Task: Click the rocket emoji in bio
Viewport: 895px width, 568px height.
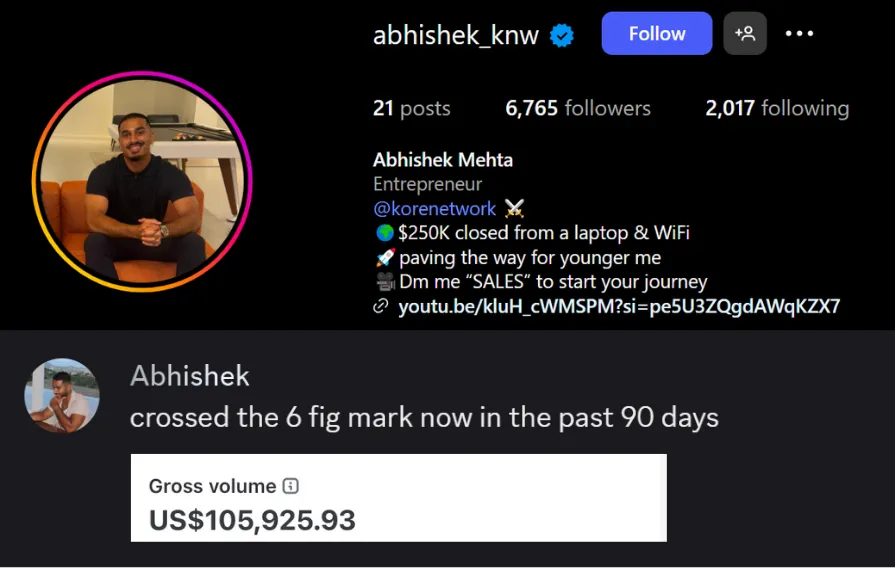Action: pos(385,257)
